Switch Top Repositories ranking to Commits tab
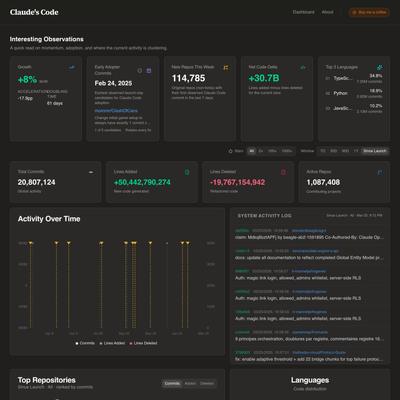This screenshot has height=400, width=400. (x=172, y=383)
